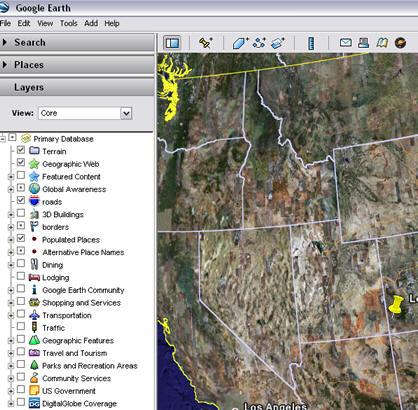The height and width of the screenshot is (410, 418).
Task: Click the Geographic Features mountain icon
Action: point(34,340)
